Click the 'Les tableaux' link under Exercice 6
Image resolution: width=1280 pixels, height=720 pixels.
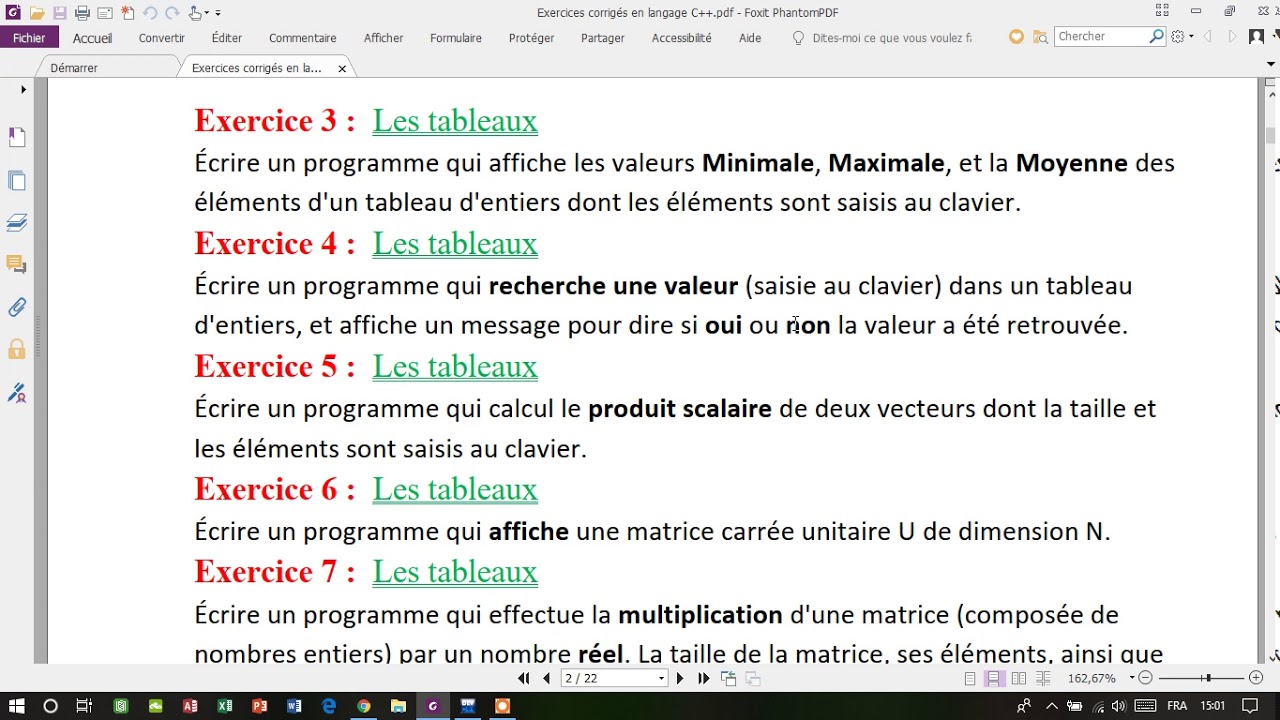click(455, 489)
